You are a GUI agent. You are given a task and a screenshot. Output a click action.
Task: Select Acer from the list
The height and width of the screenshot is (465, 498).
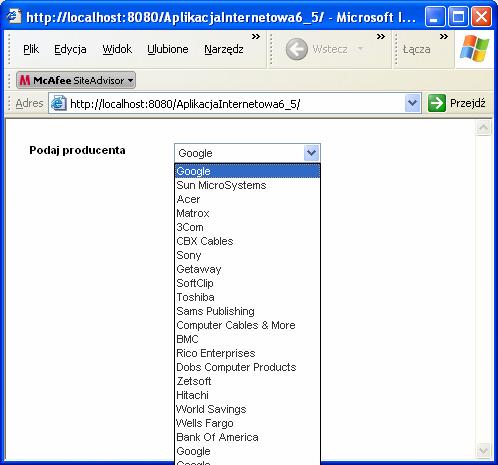pos(247,199)
